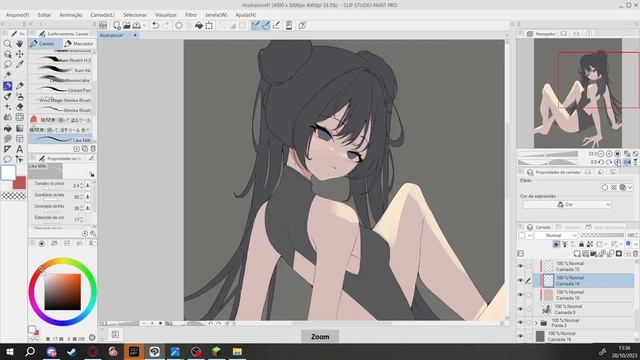This screenshot has width=640, height=360.
Task: Click the white main color swatch
Action: pos(8,173)
